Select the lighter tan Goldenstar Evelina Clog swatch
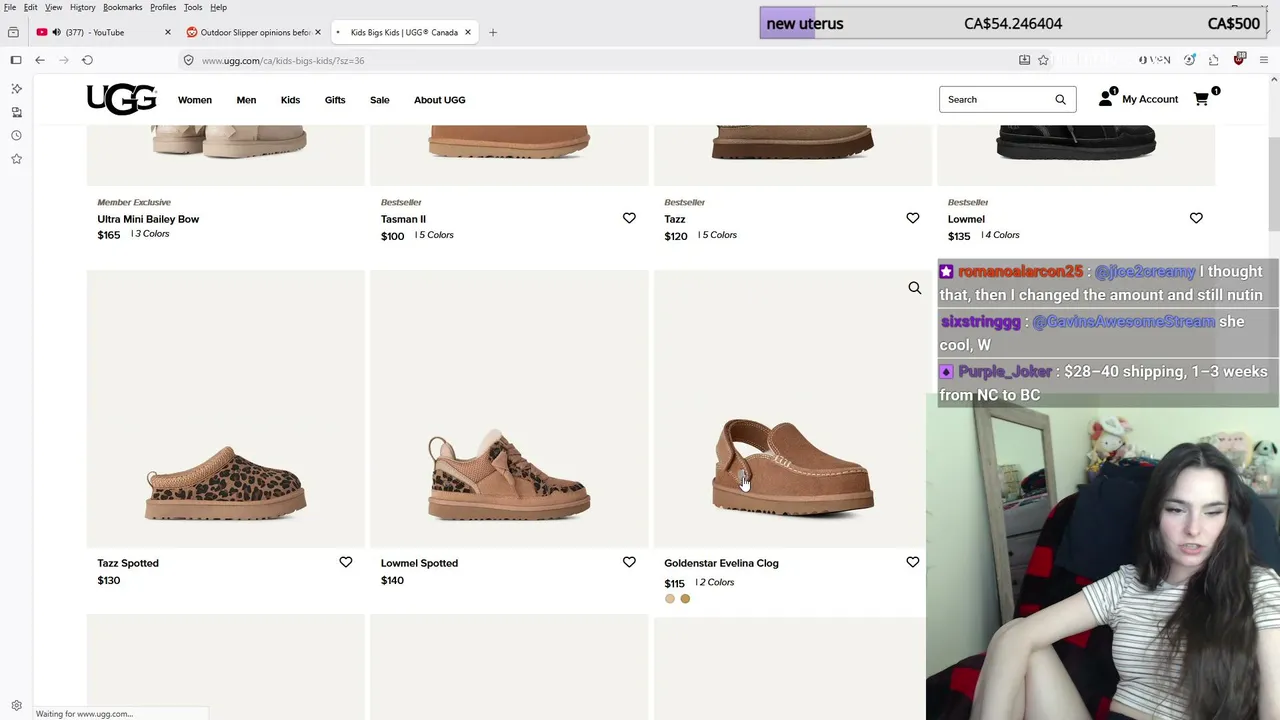Viewport: 1280px width, 720px height. click(x=670, y=599)
